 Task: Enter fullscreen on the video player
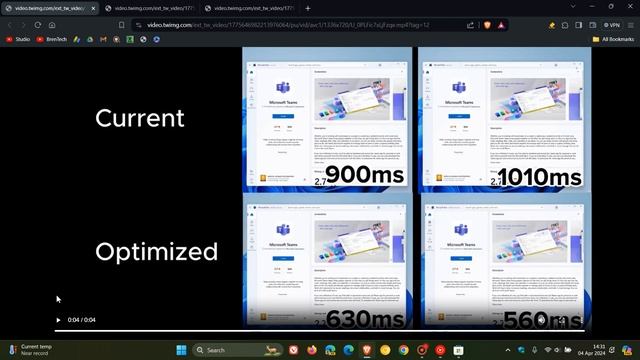562,320
